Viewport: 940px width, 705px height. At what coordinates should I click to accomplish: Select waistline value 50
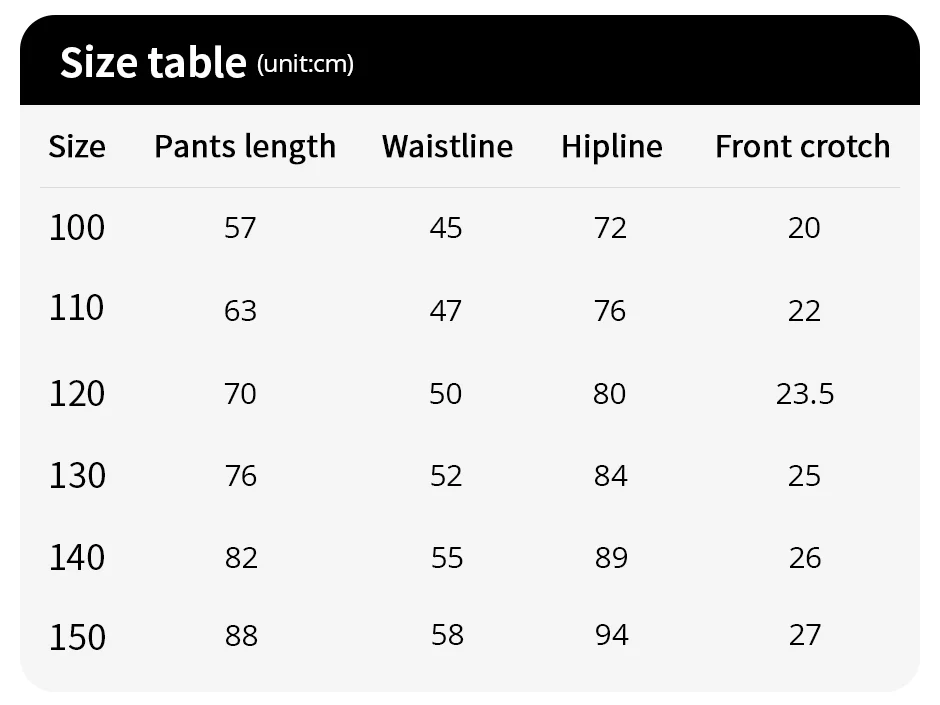coord(446,394)
